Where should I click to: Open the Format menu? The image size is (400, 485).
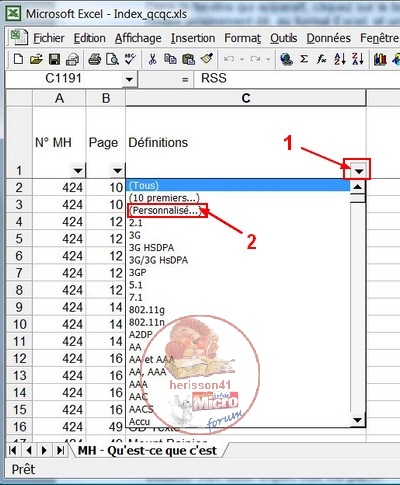[242, 38]
